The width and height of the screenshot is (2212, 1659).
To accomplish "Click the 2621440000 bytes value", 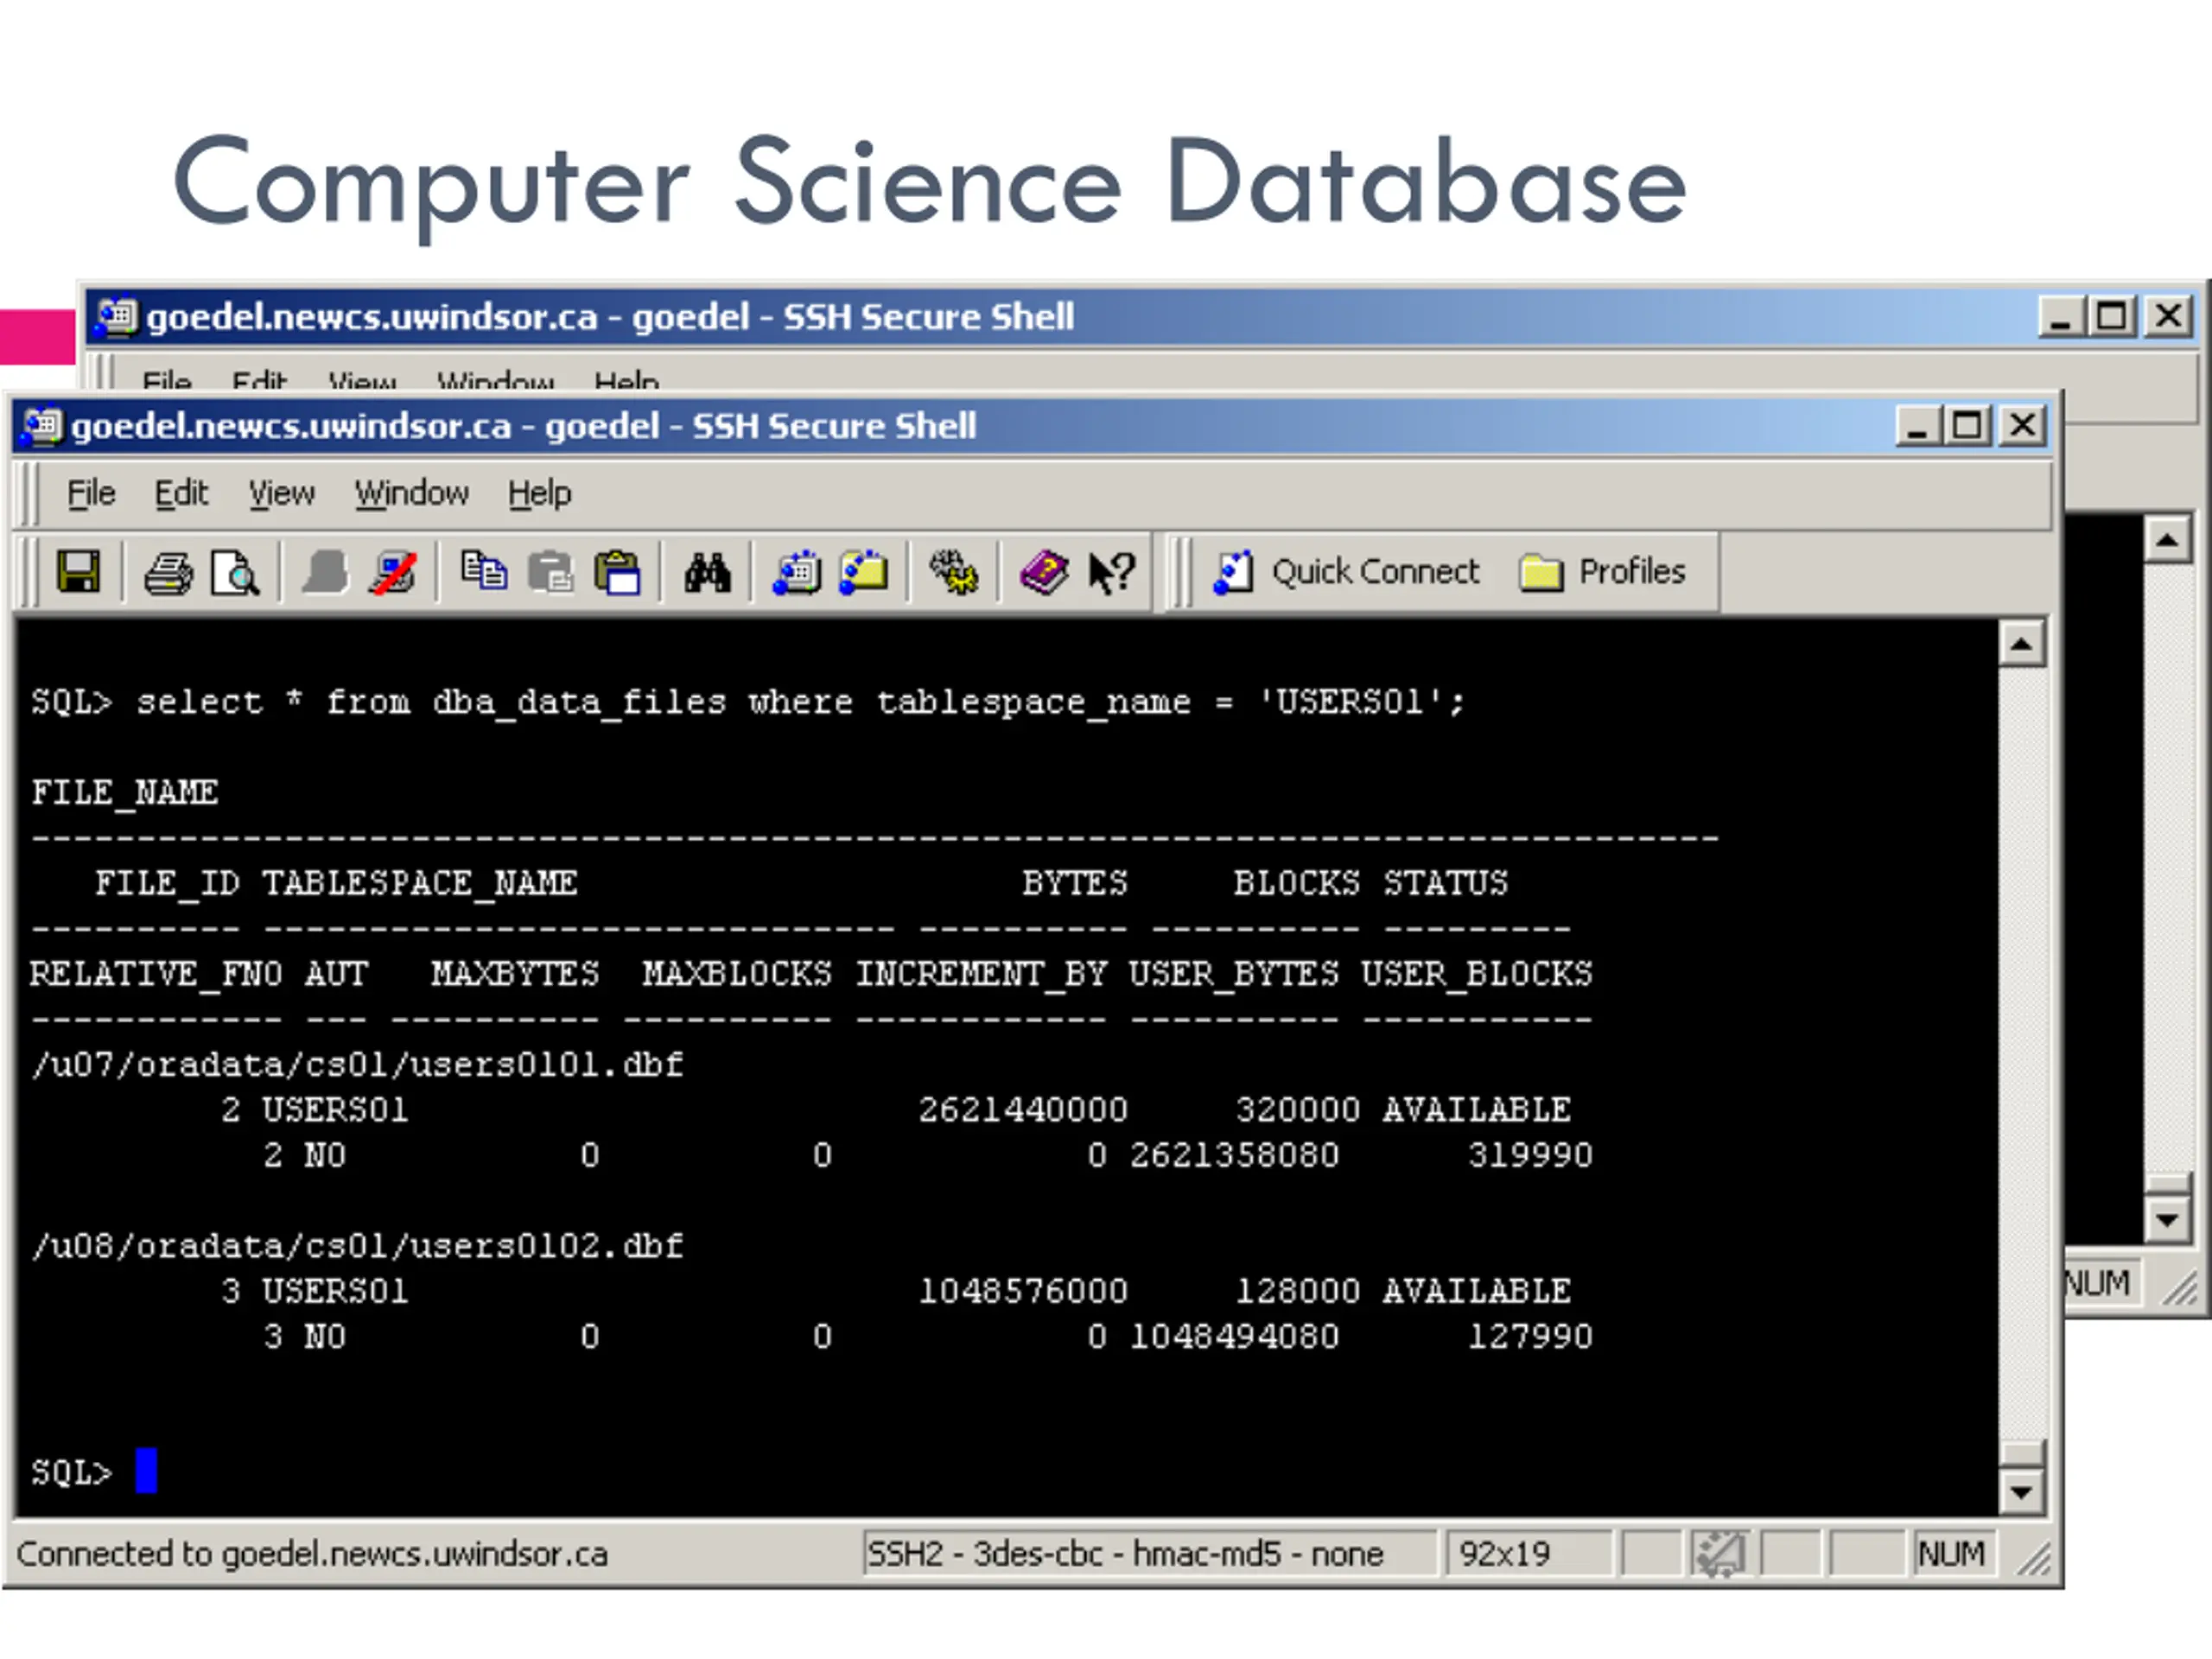I will click(1023, 1110).
